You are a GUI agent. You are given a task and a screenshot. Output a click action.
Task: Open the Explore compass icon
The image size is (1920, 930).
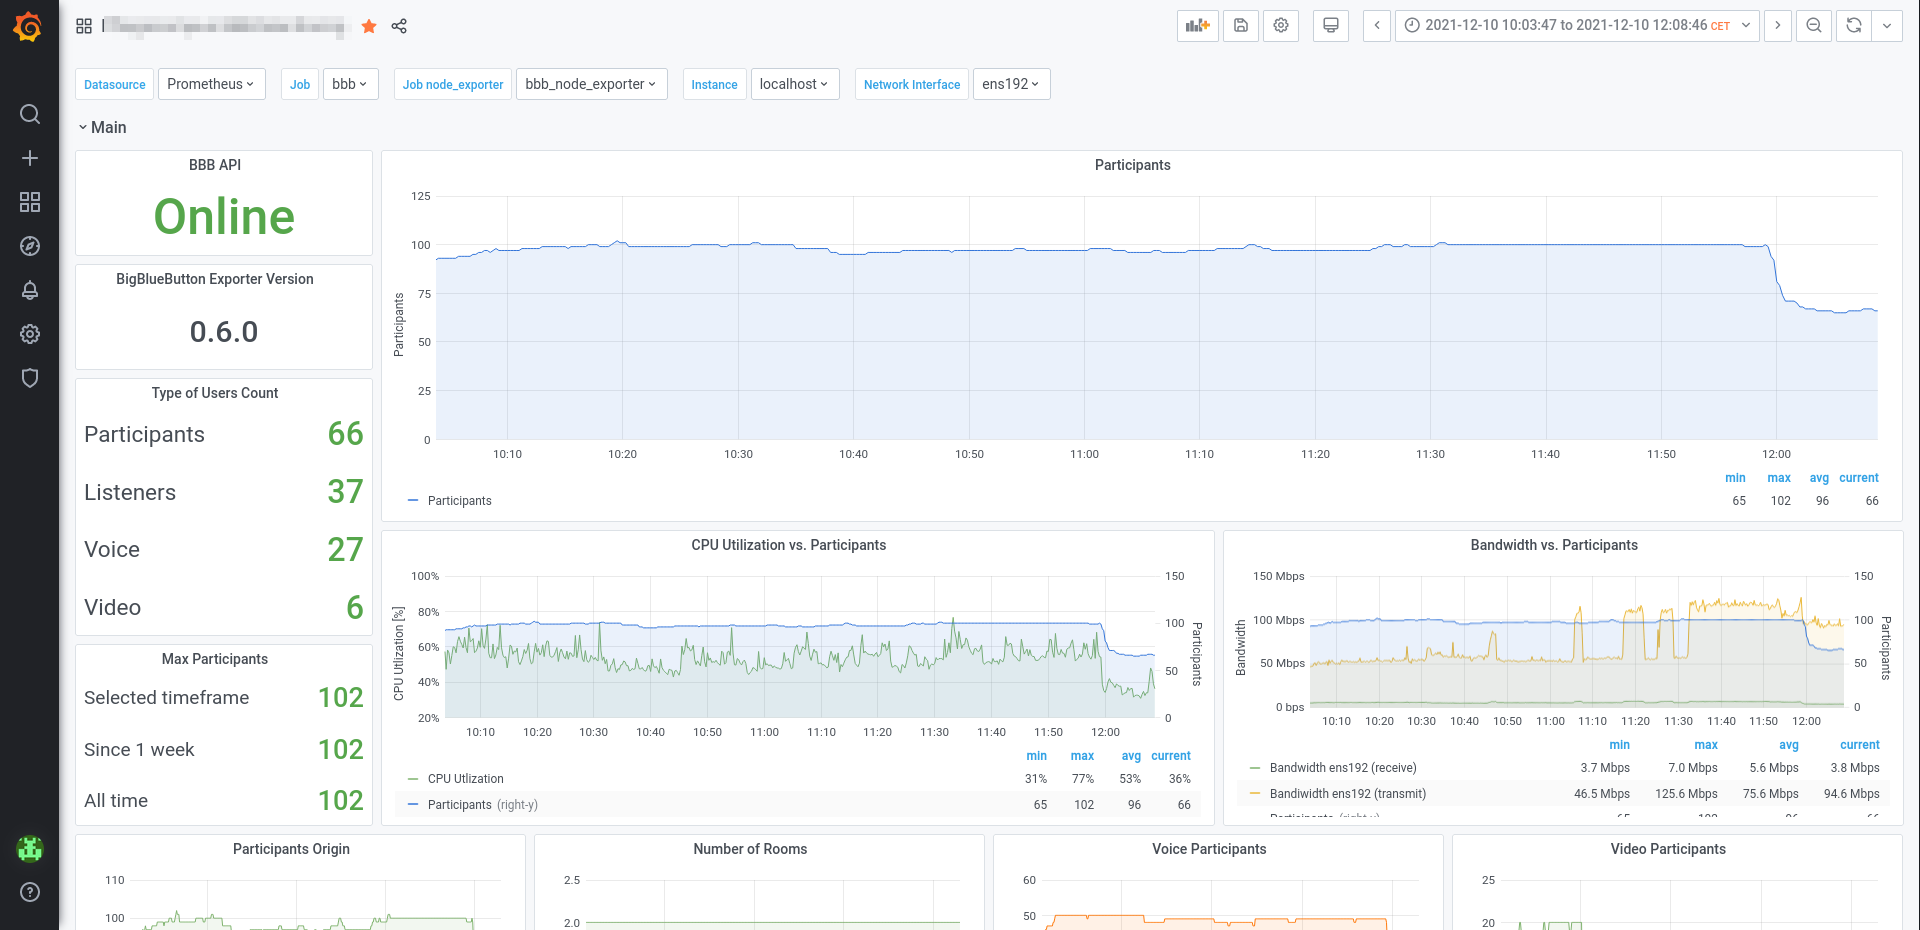(x=30, y=246)
